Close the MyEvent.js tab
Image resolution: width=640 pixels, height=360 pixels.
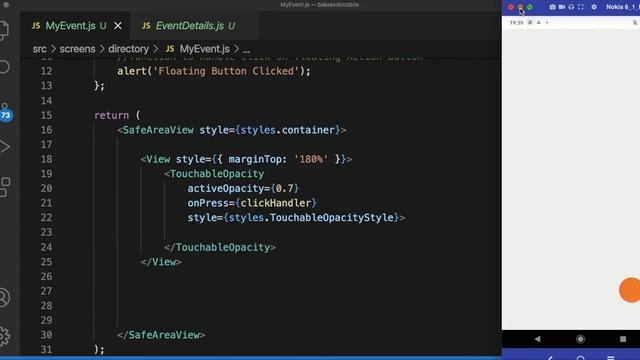pyautogui.click(x=118, y=26)
